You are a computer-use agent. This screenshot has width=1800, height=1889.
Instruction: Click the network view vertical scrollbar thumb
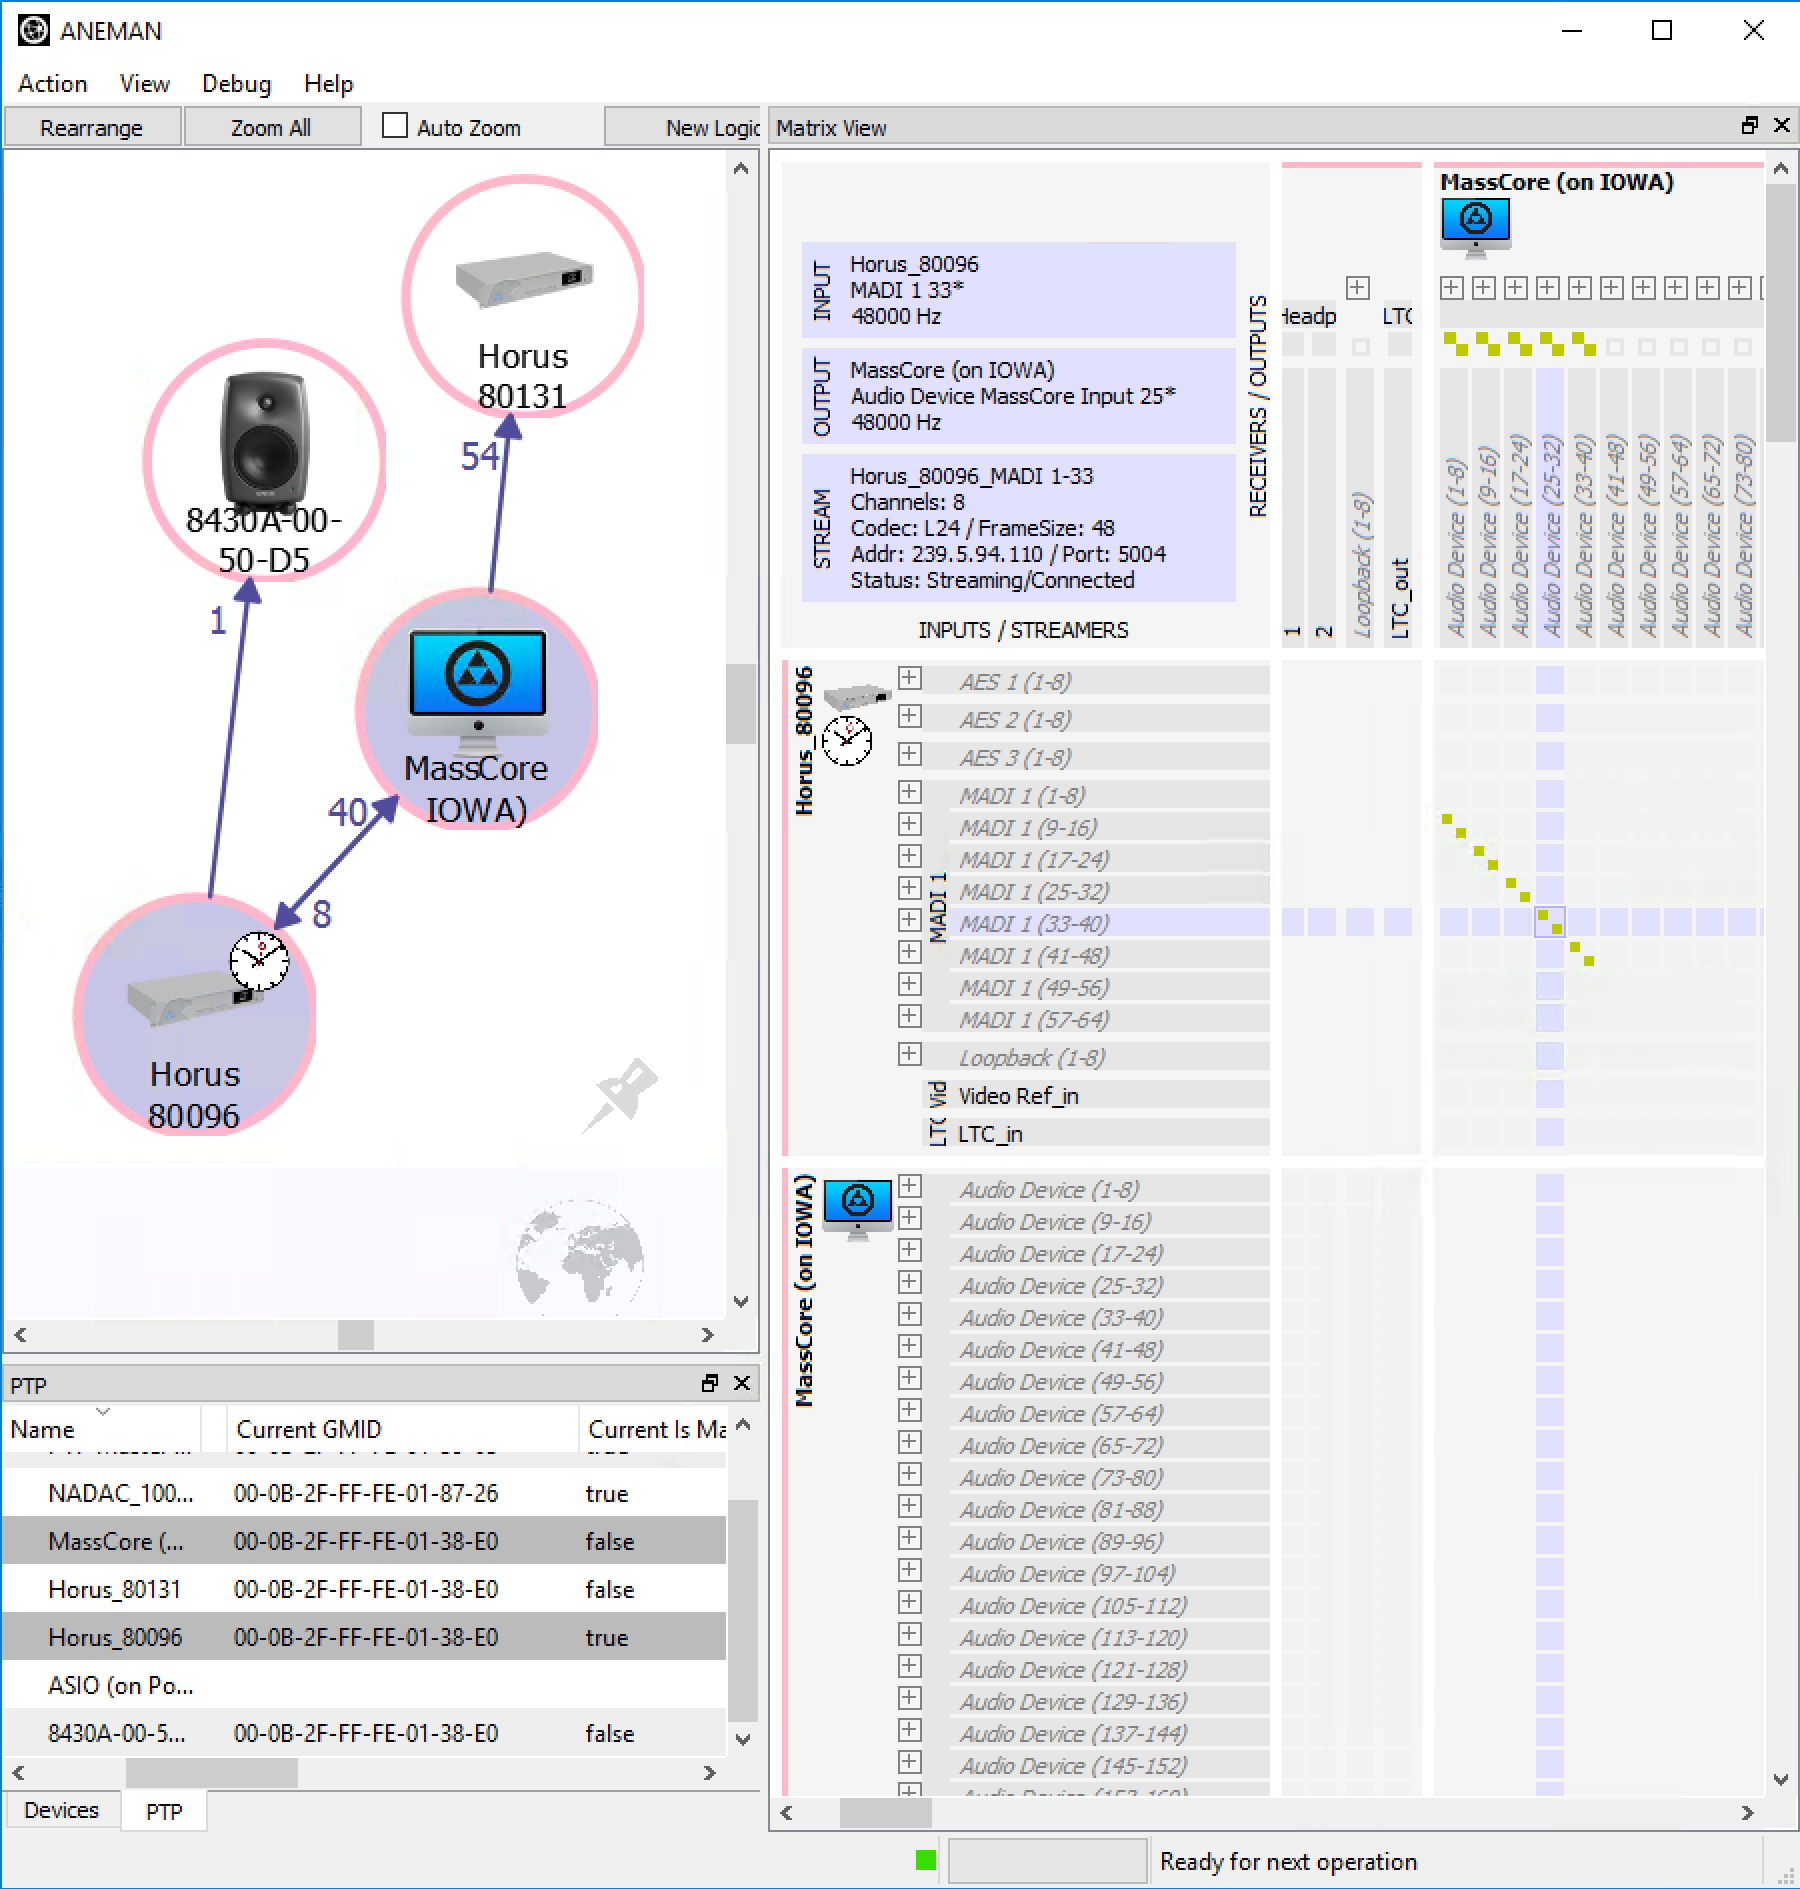coord(741,703)
